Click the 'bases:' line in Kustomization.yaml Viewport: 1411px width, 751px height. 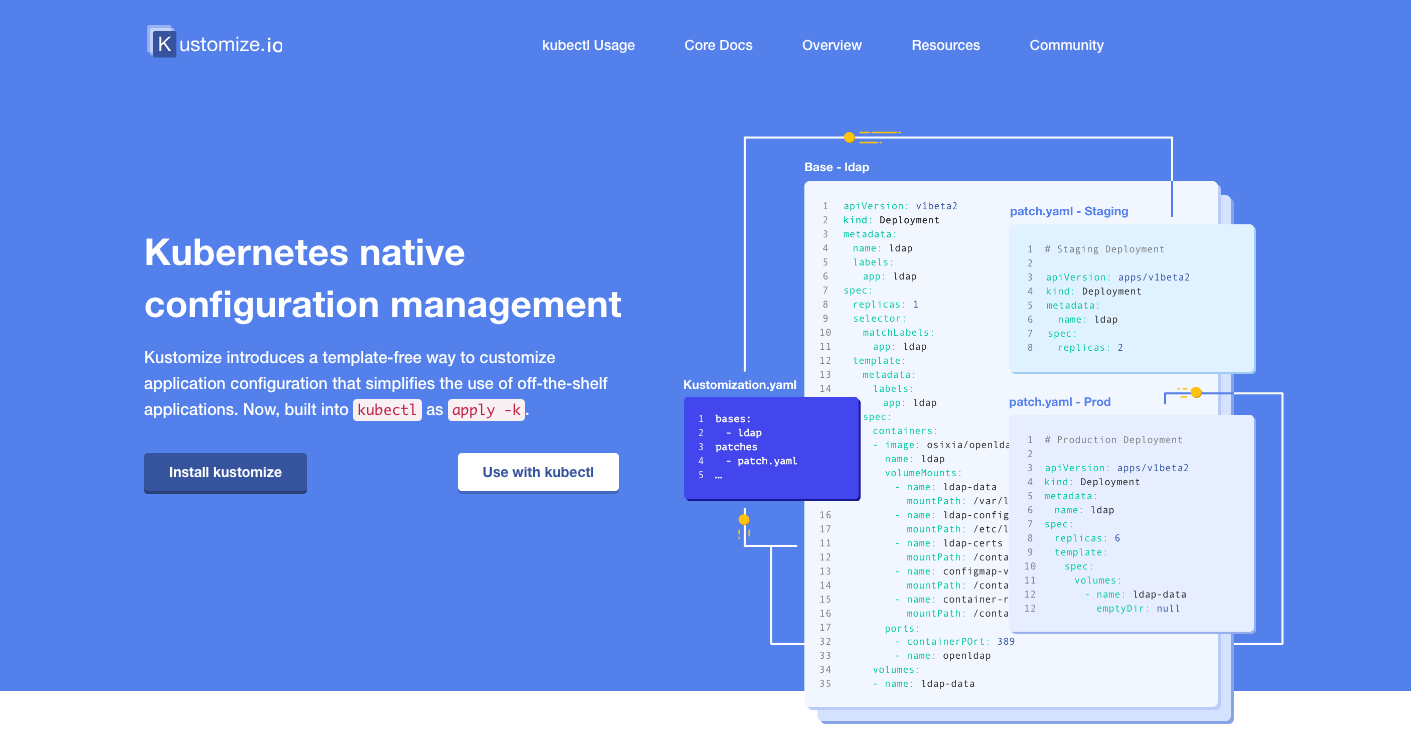click(x=733, y=419)
